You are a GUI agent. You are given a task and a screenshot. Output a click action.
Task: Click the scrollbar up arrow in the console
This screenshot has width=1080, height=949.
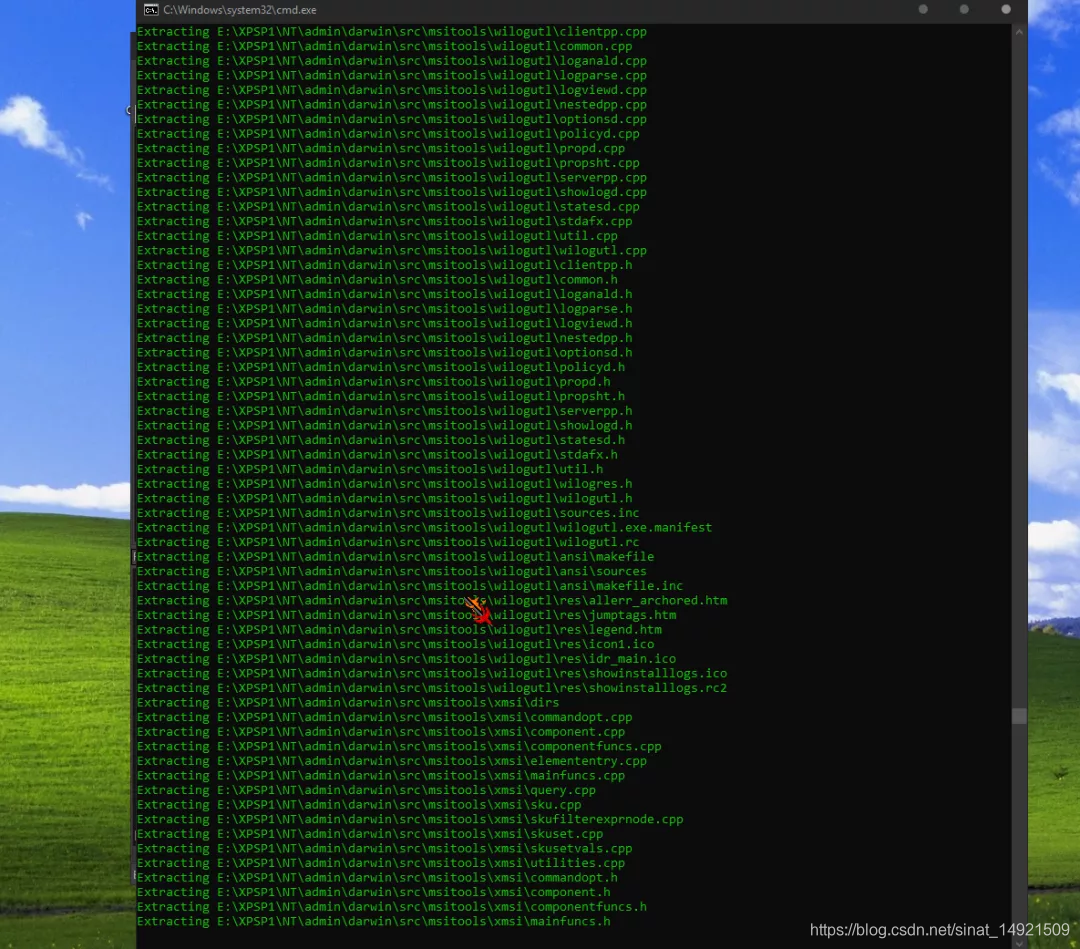(x=1019, y=32)
